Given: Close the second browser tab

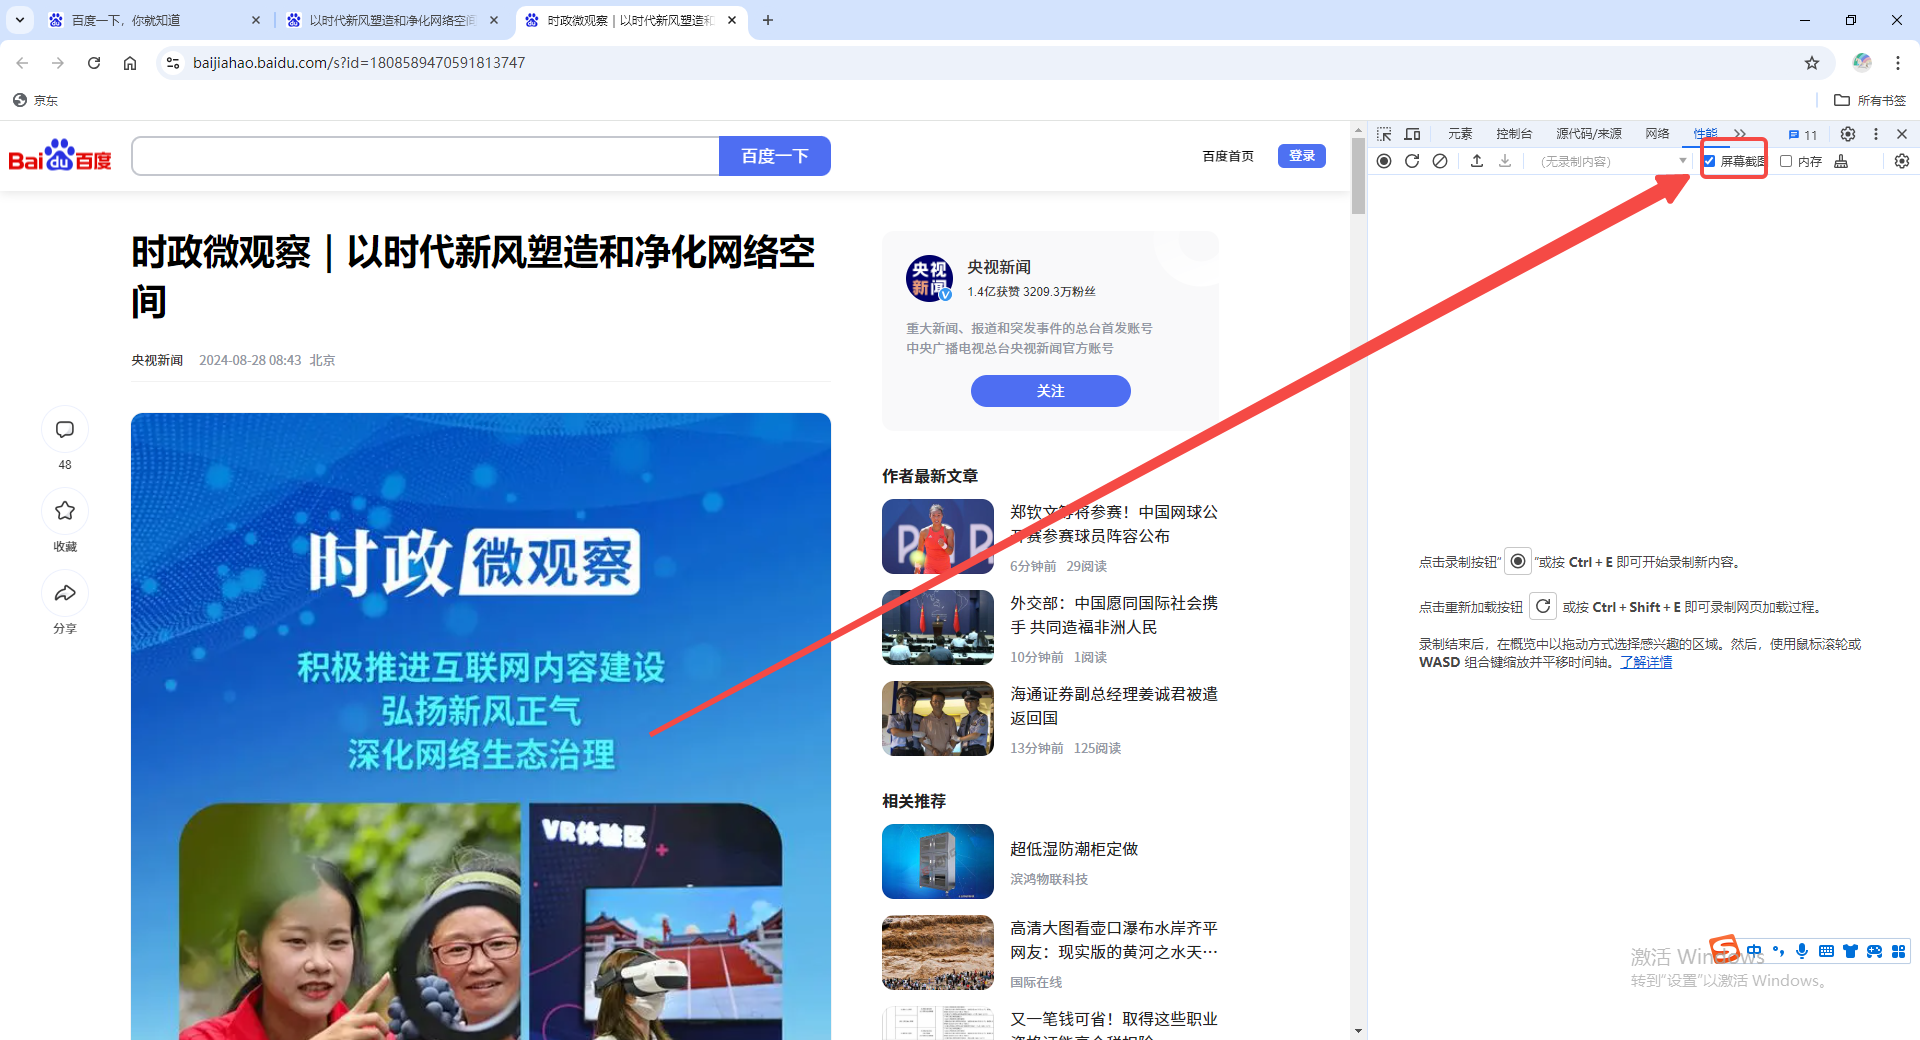Looking at the screenshot, I should [x=494, y=20].
